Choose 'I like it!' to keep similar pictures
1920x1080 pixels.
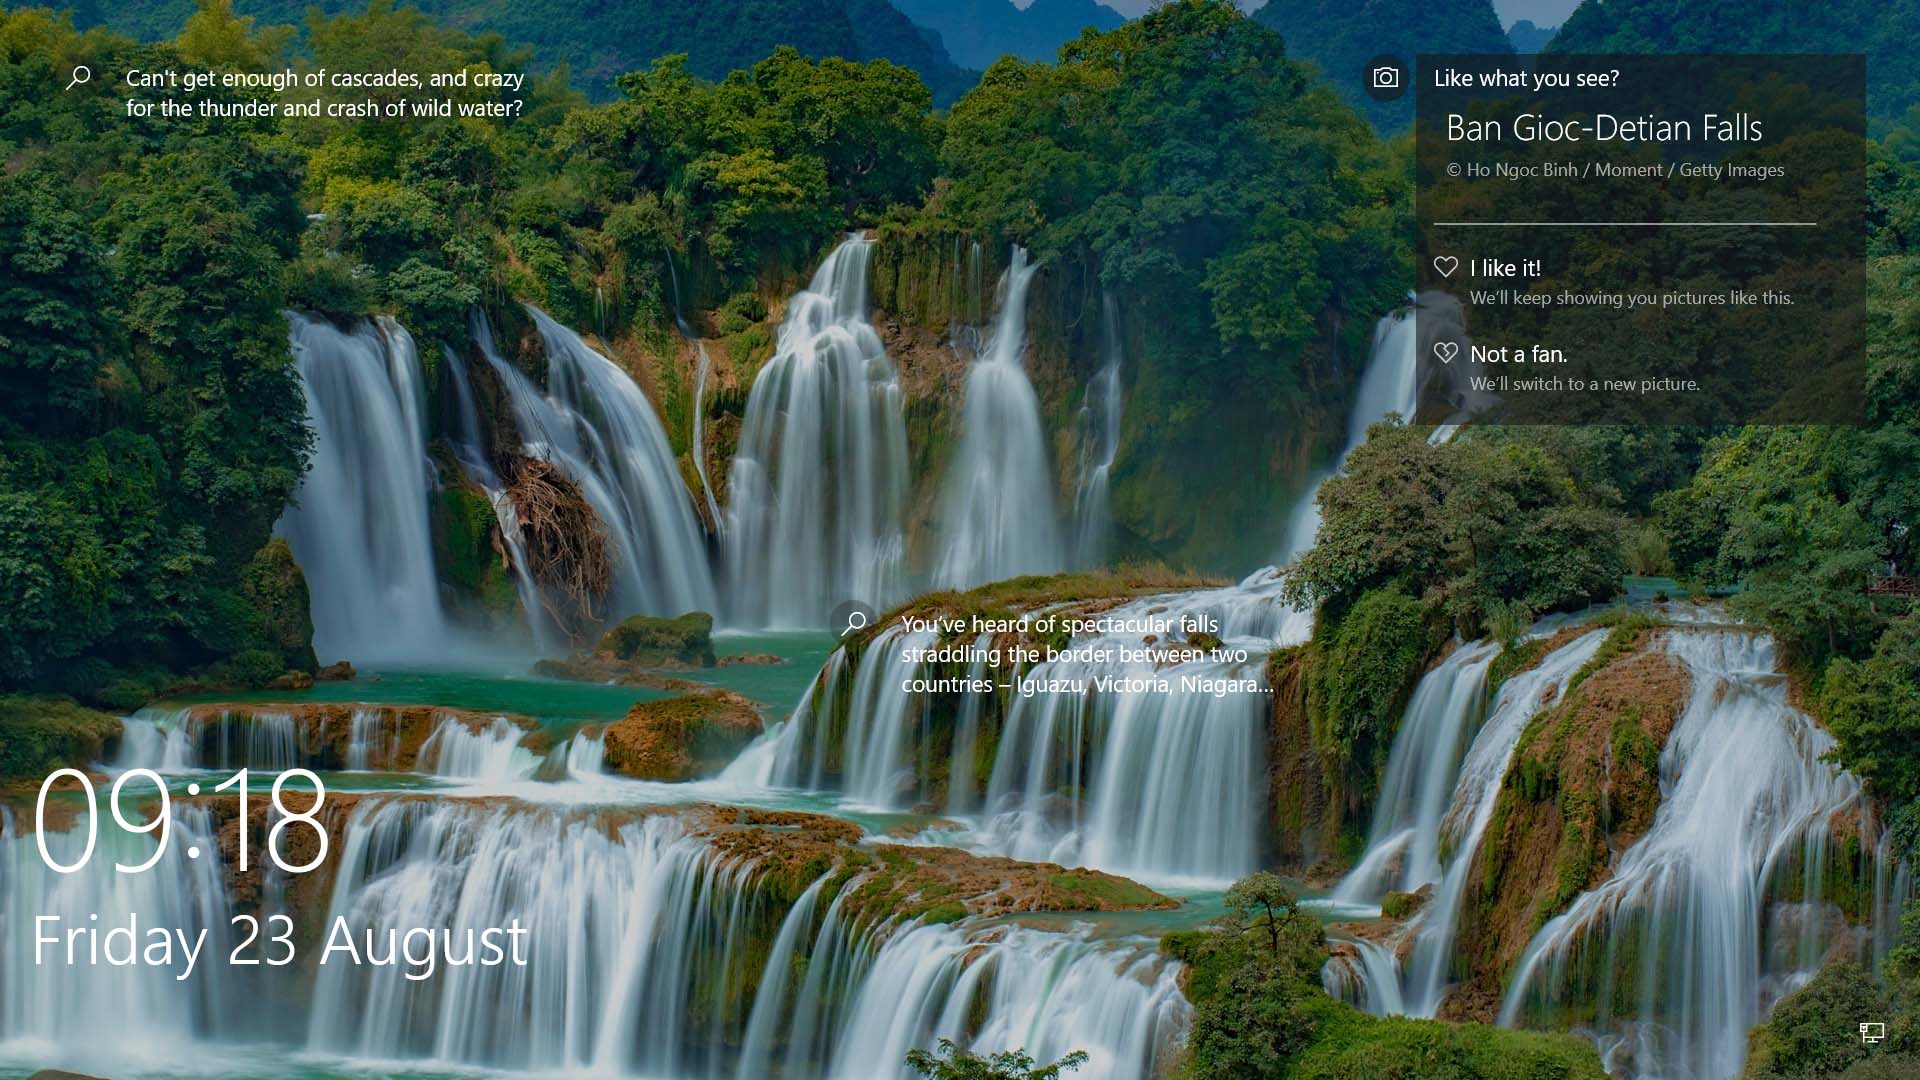(1505, 267)
